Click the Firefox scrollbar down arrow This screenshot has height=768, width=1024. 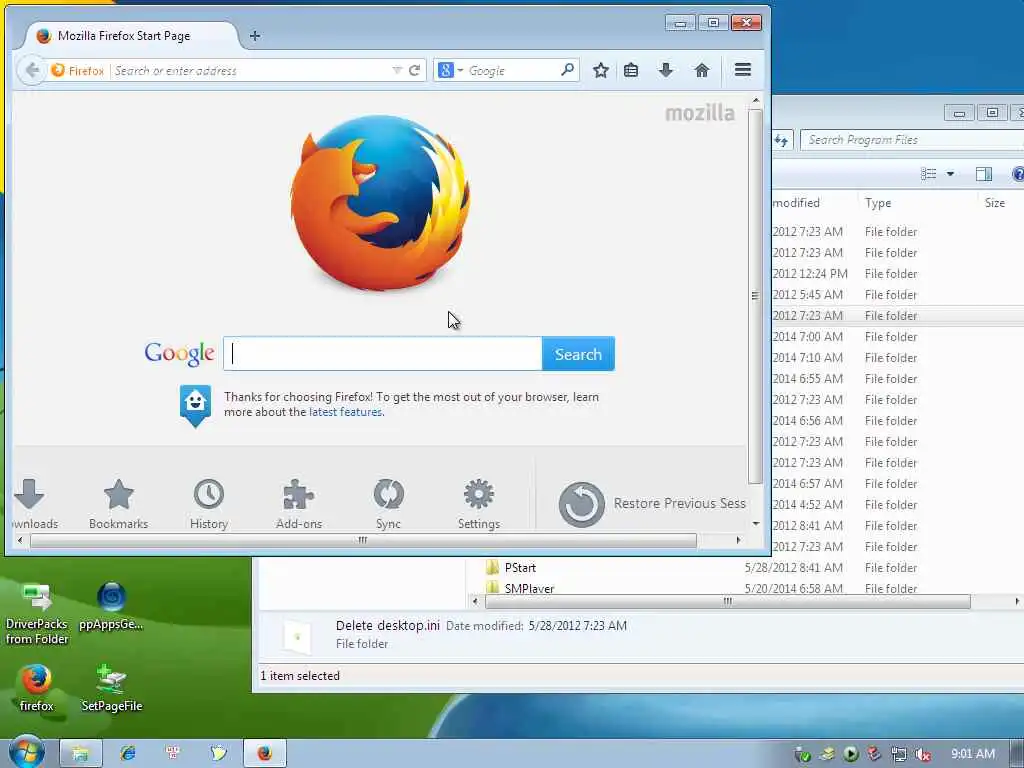[756, 524]
